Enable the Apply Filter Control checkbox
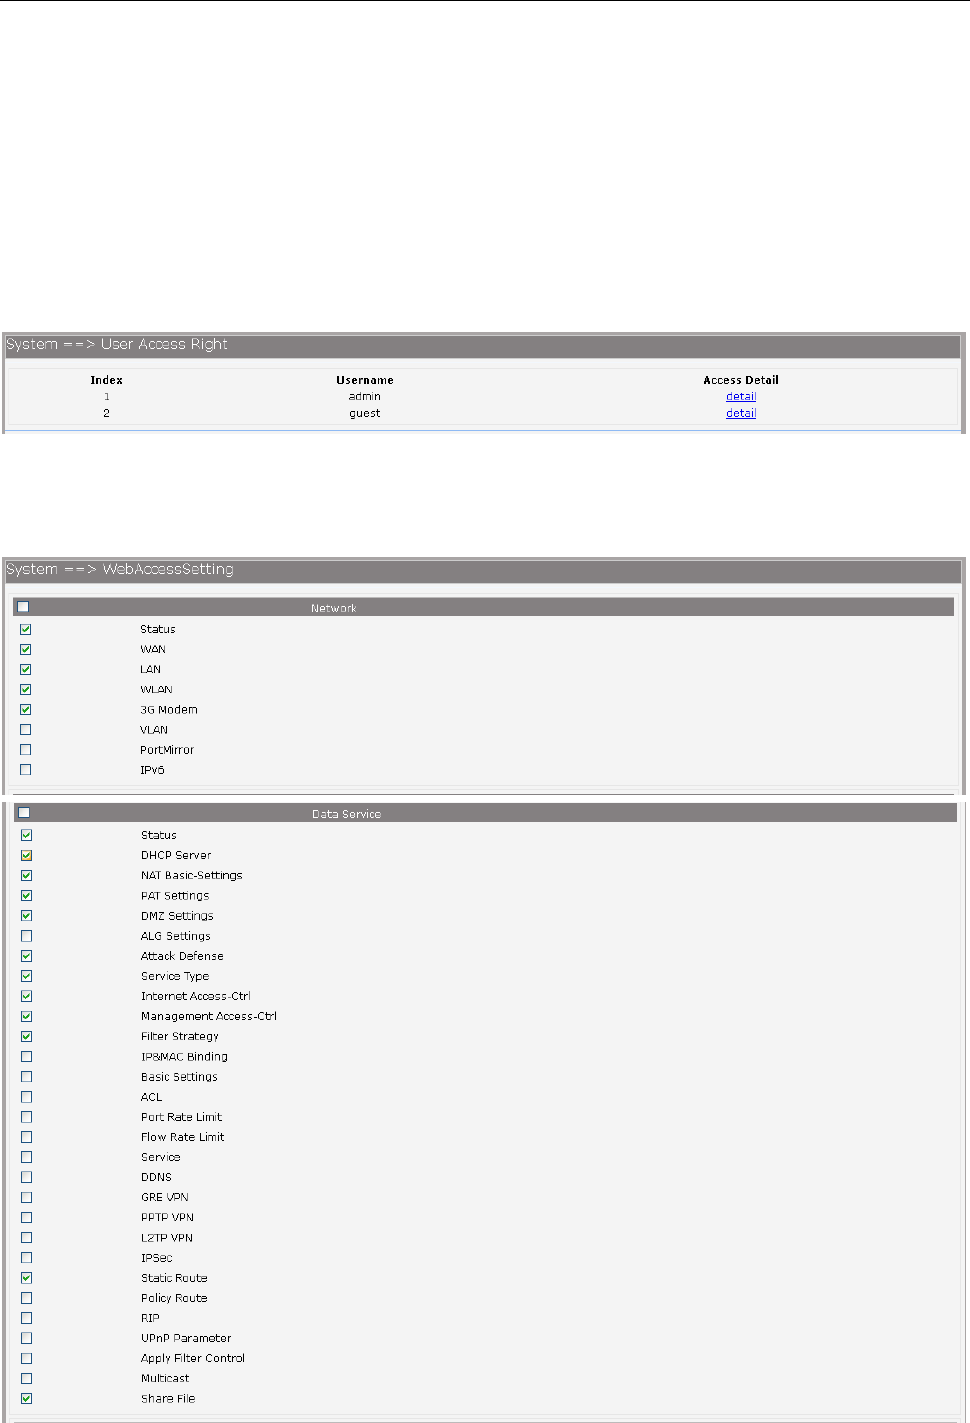Screen dimensions: 970x1423 tap(27, 1358)
